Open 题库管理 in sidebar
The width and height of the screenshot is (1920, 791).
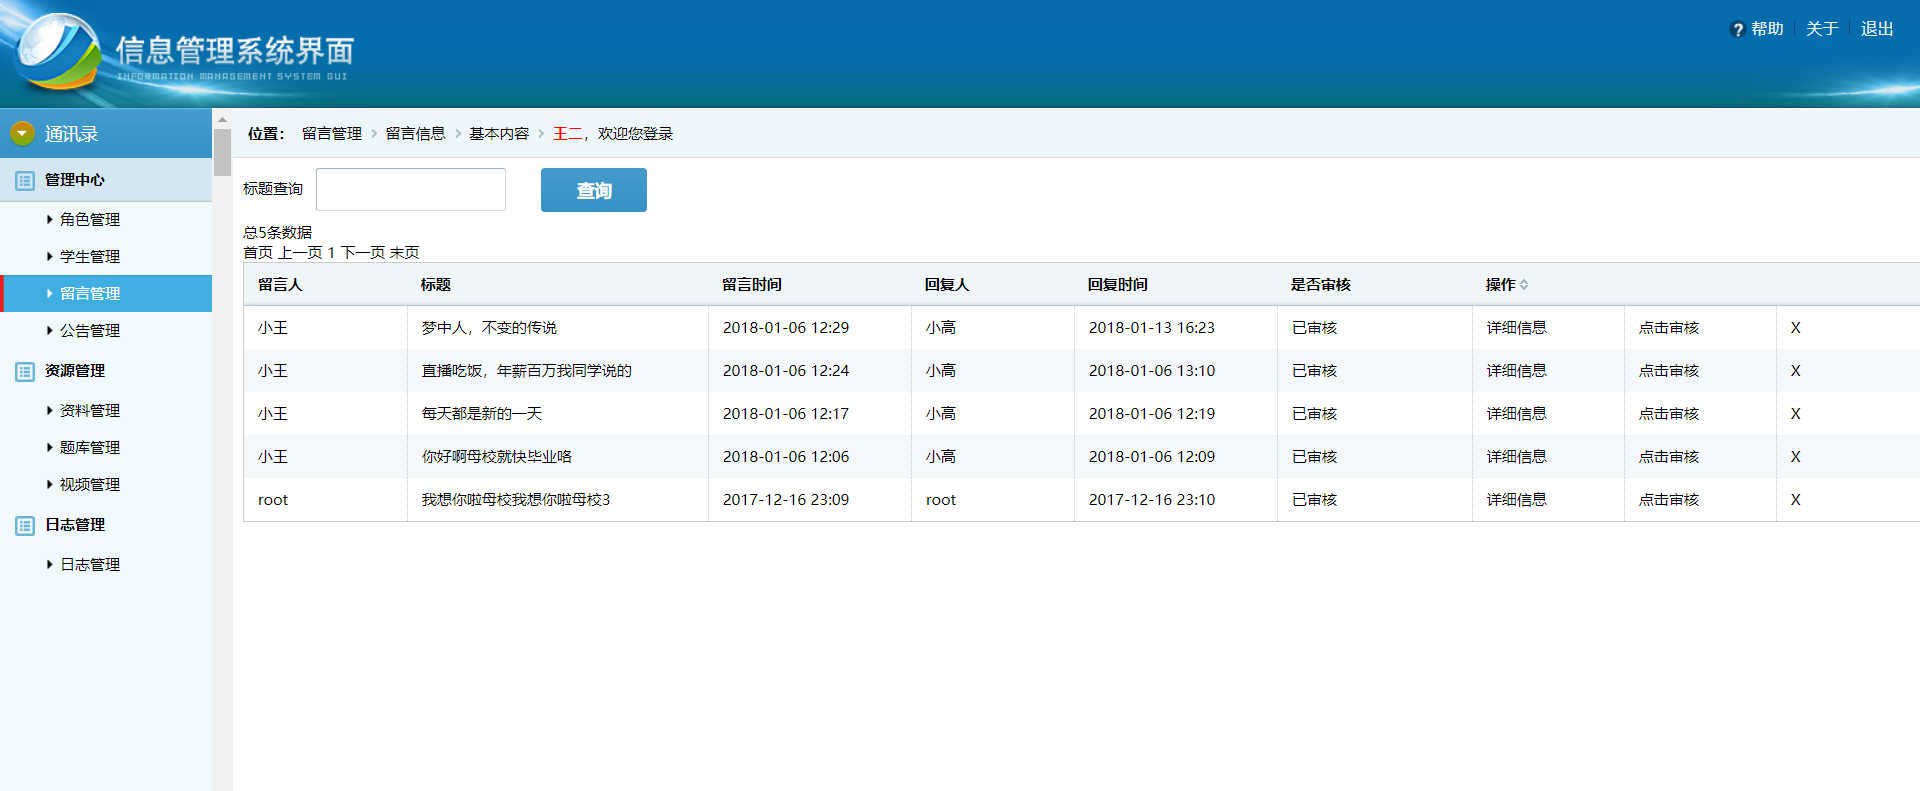(x=89, y=447)
